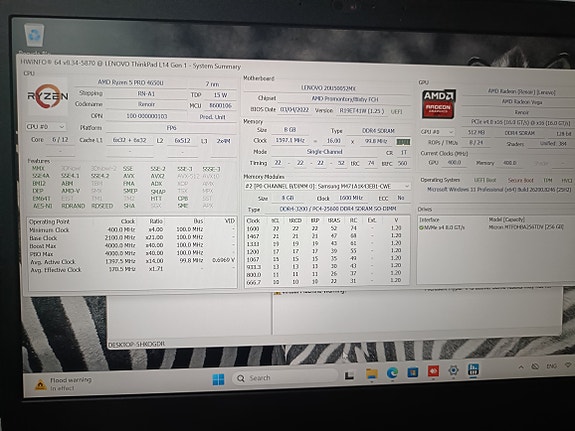575x431 pixels.
Task: Show hidden system tray icons chevron
Action: tap(521, 366)
